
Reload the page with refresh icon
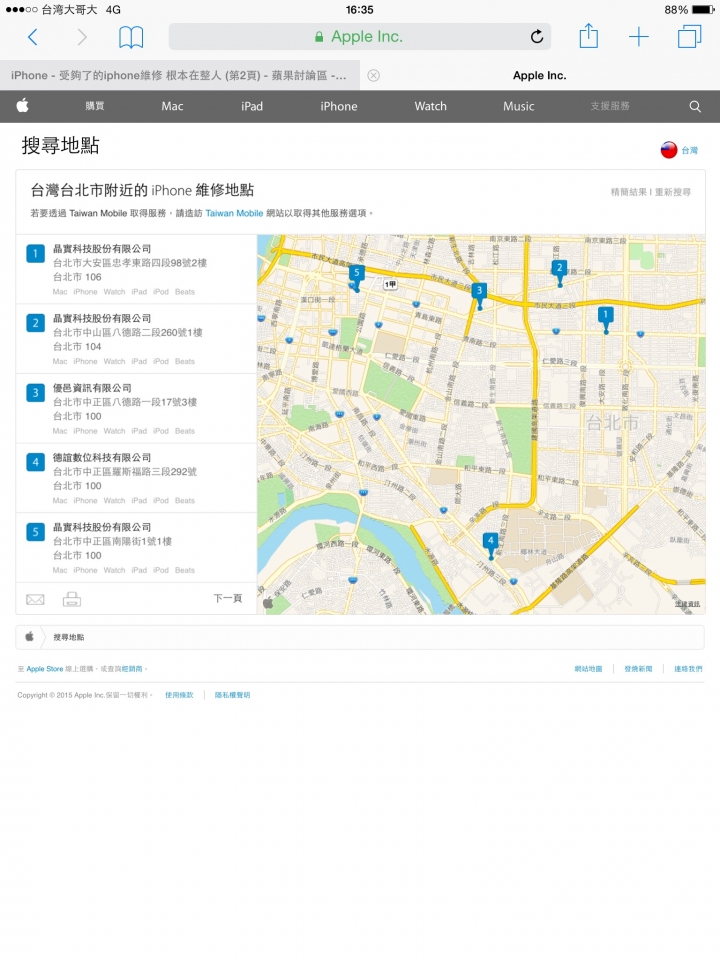pyautogui.click(x=537, y=37)
